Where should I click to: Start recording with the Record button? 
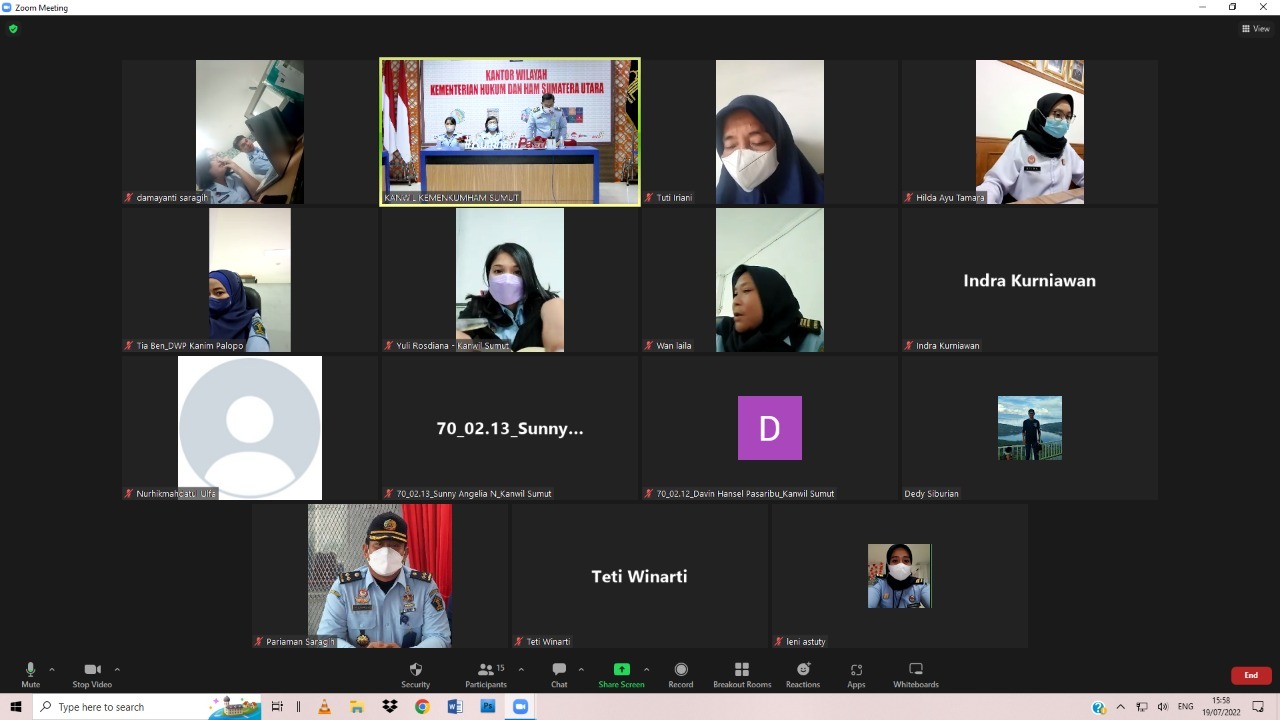pyautogui.click(x=681, y=670)
